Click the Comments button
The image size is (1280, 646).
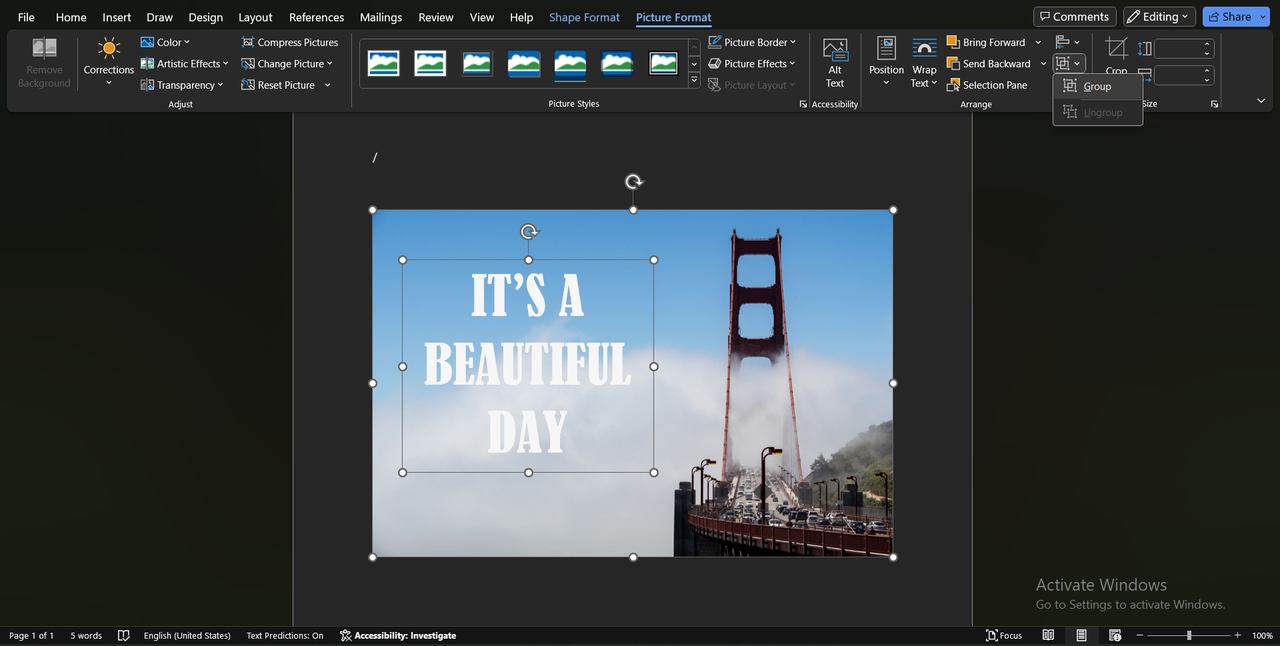click(1074, 17)
